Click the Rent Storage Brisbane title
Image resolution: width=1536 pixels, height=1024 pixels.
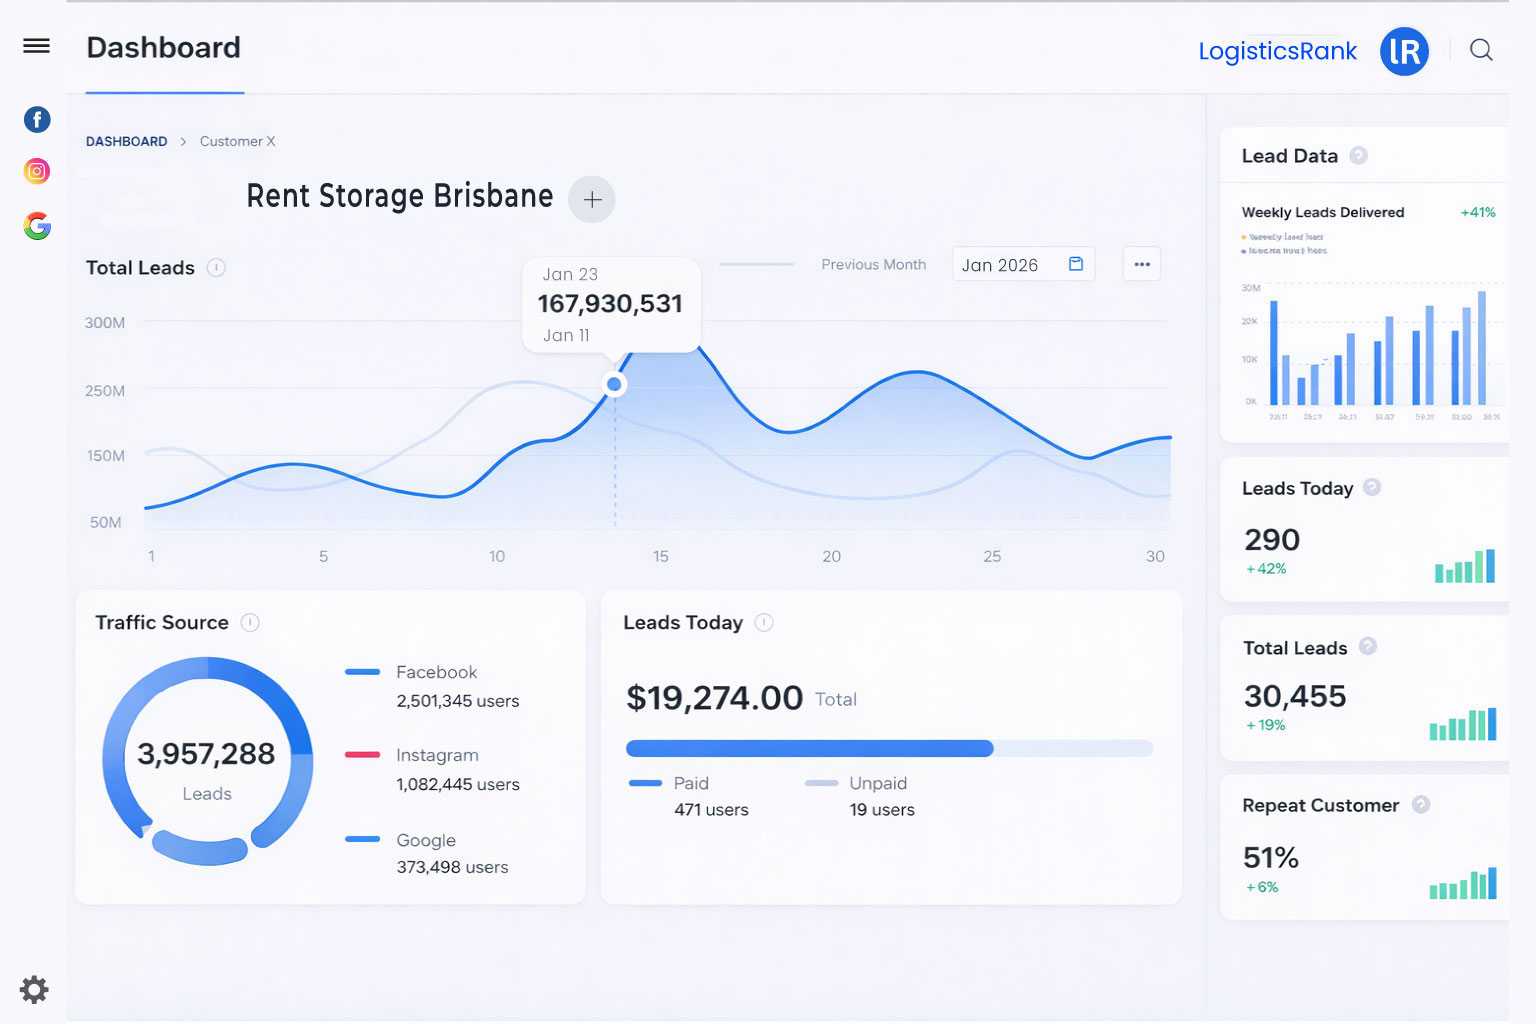(400, 196)
